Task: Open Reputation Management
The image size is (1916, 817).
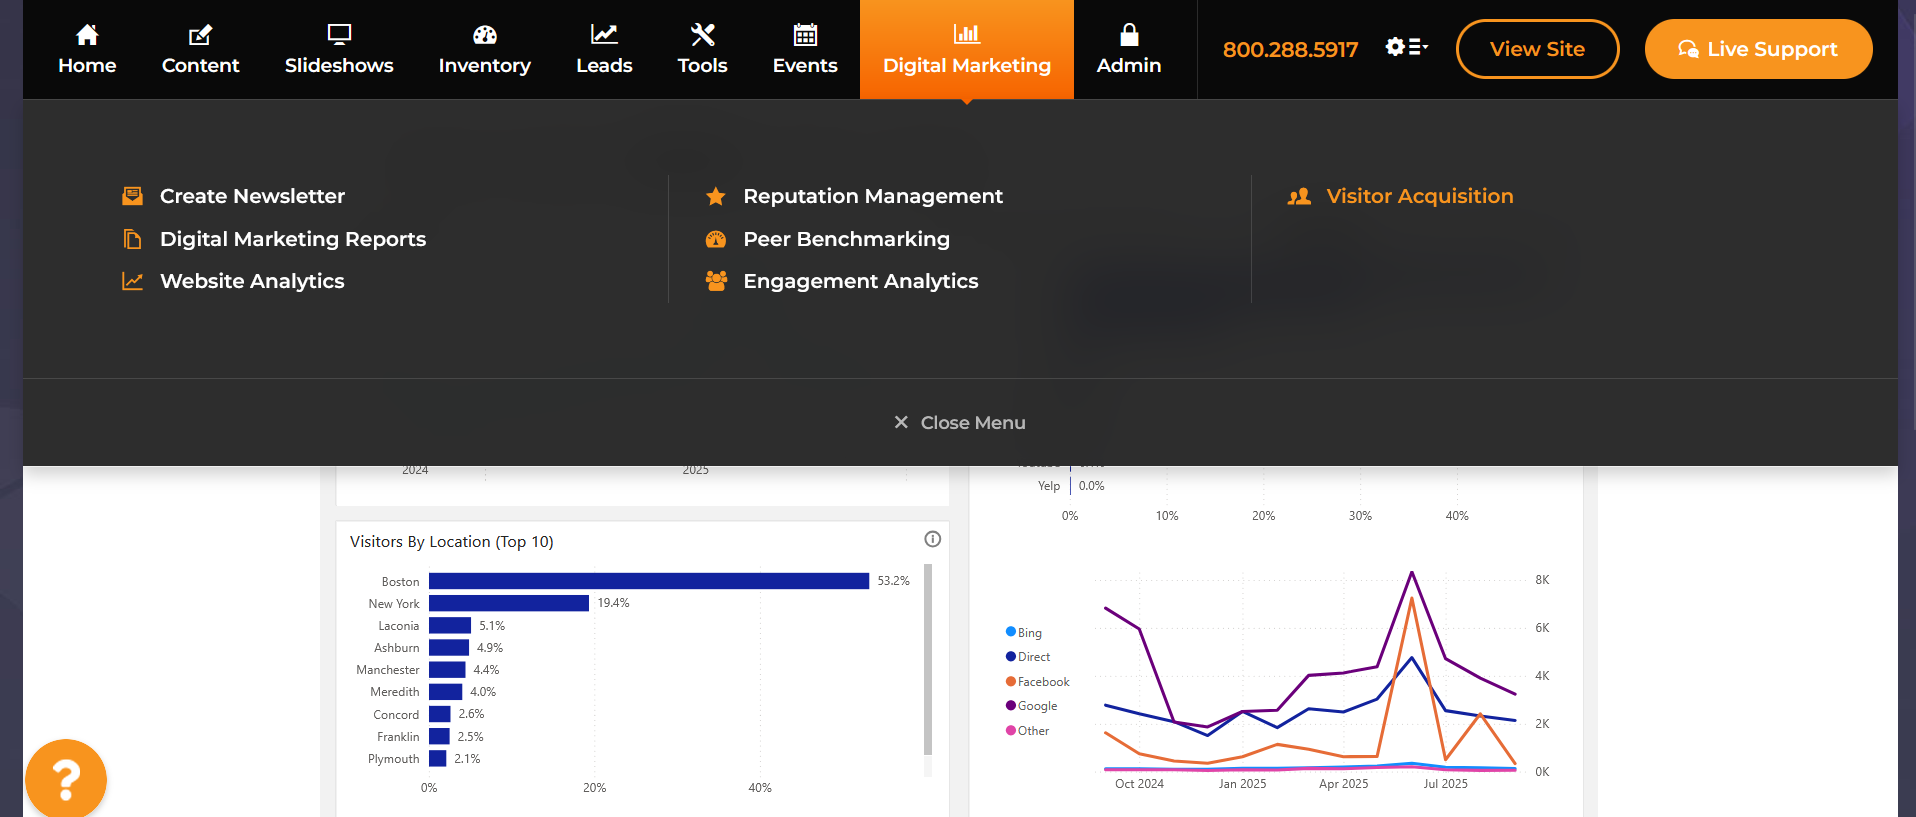Action: (873, 196)
